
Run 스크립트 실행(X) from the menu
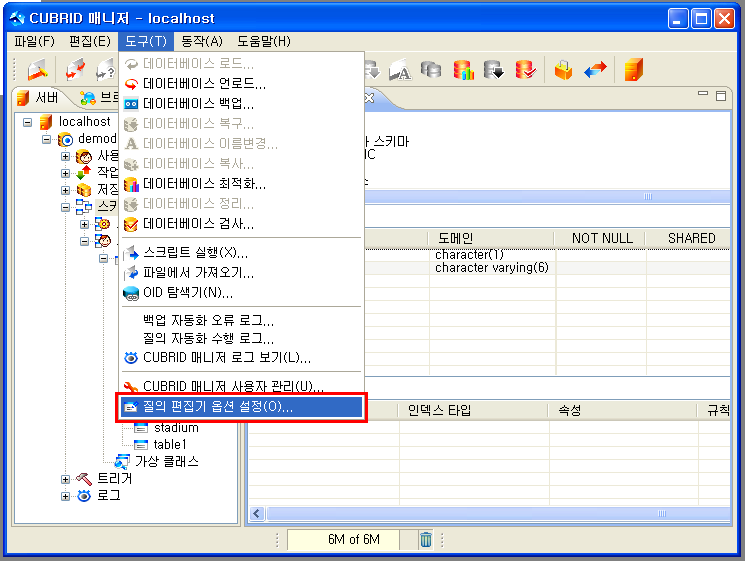[x=195, y=252]
